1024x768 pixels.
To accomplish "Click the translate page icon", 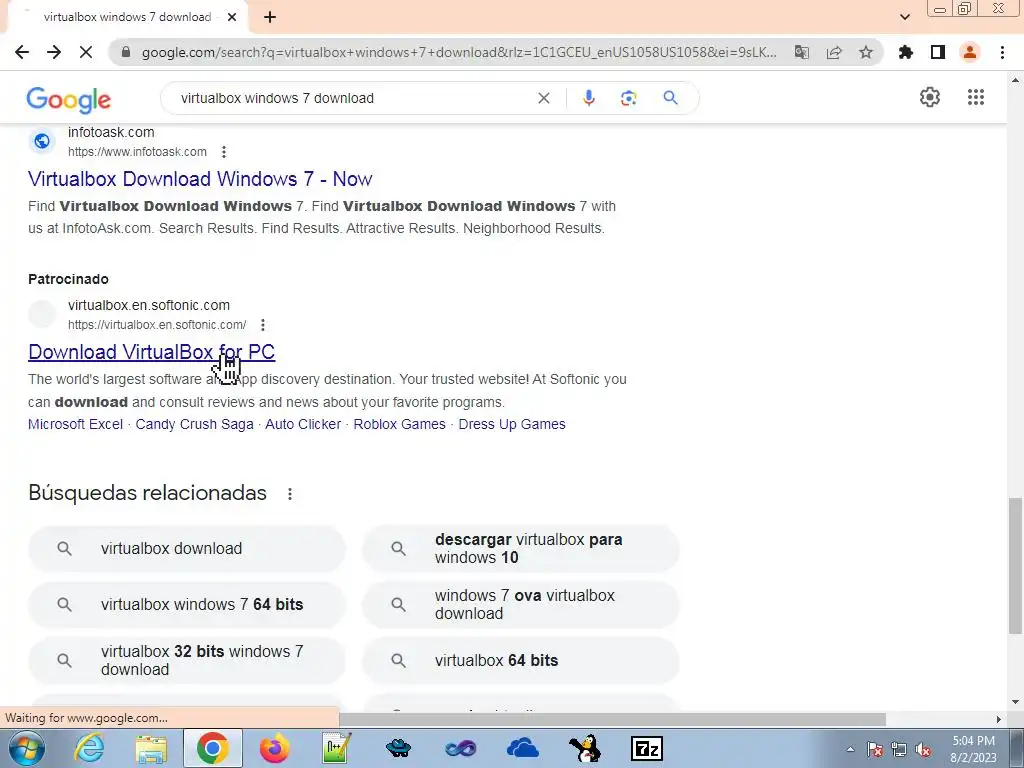I will pos(802,52).
